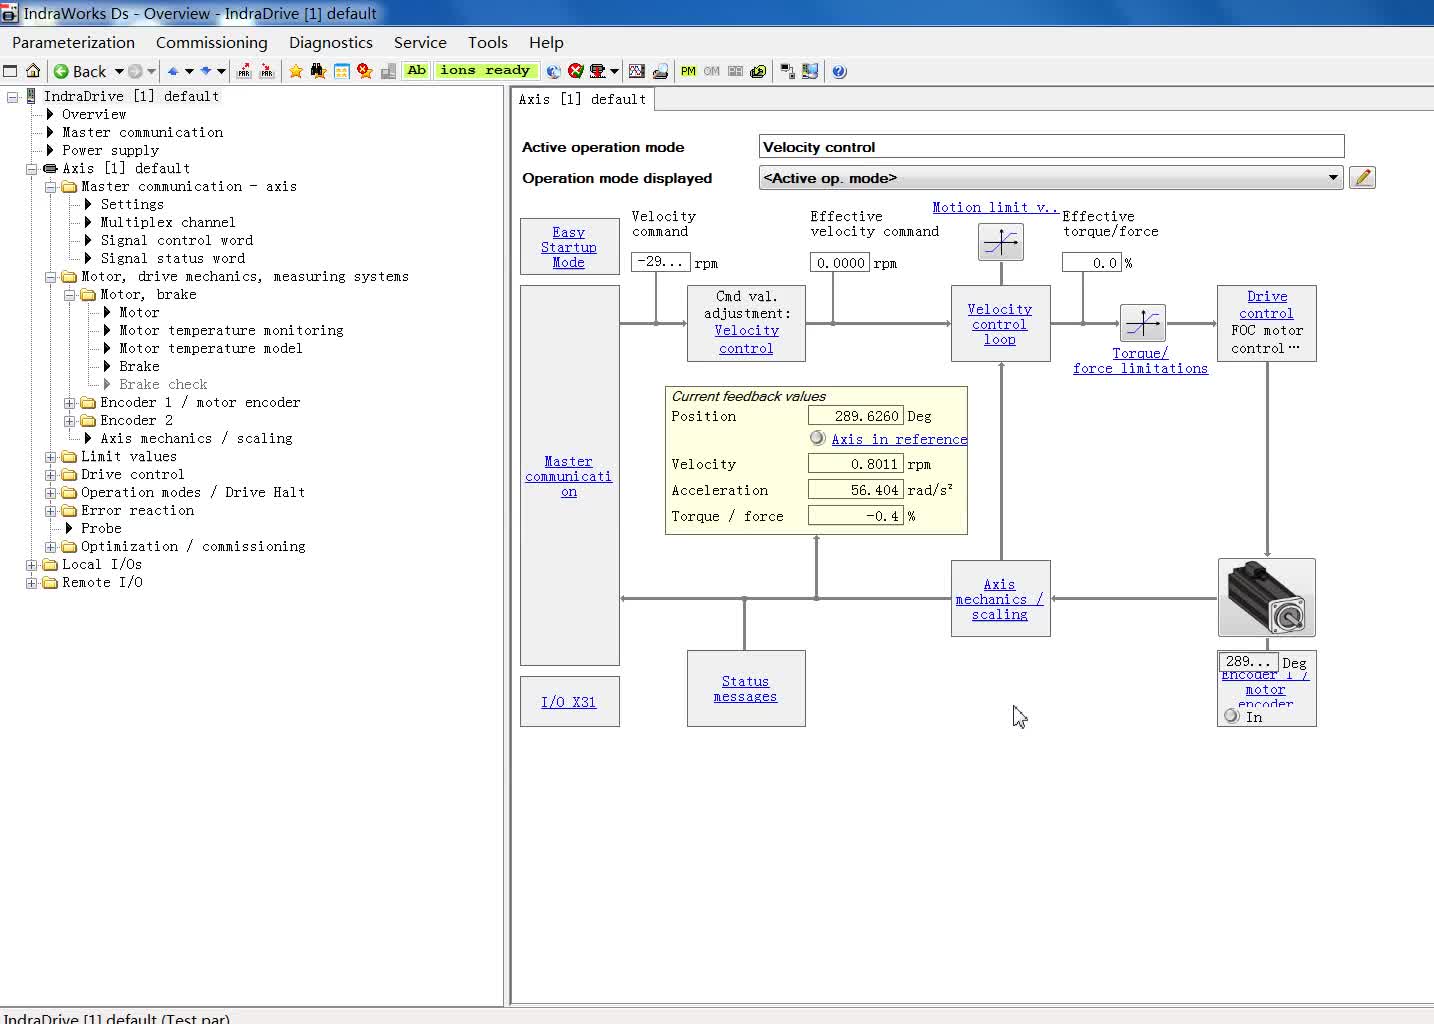Switch to OM operating mode
This screenshot has width=1434, height=1024.
(x=712, y=71)
